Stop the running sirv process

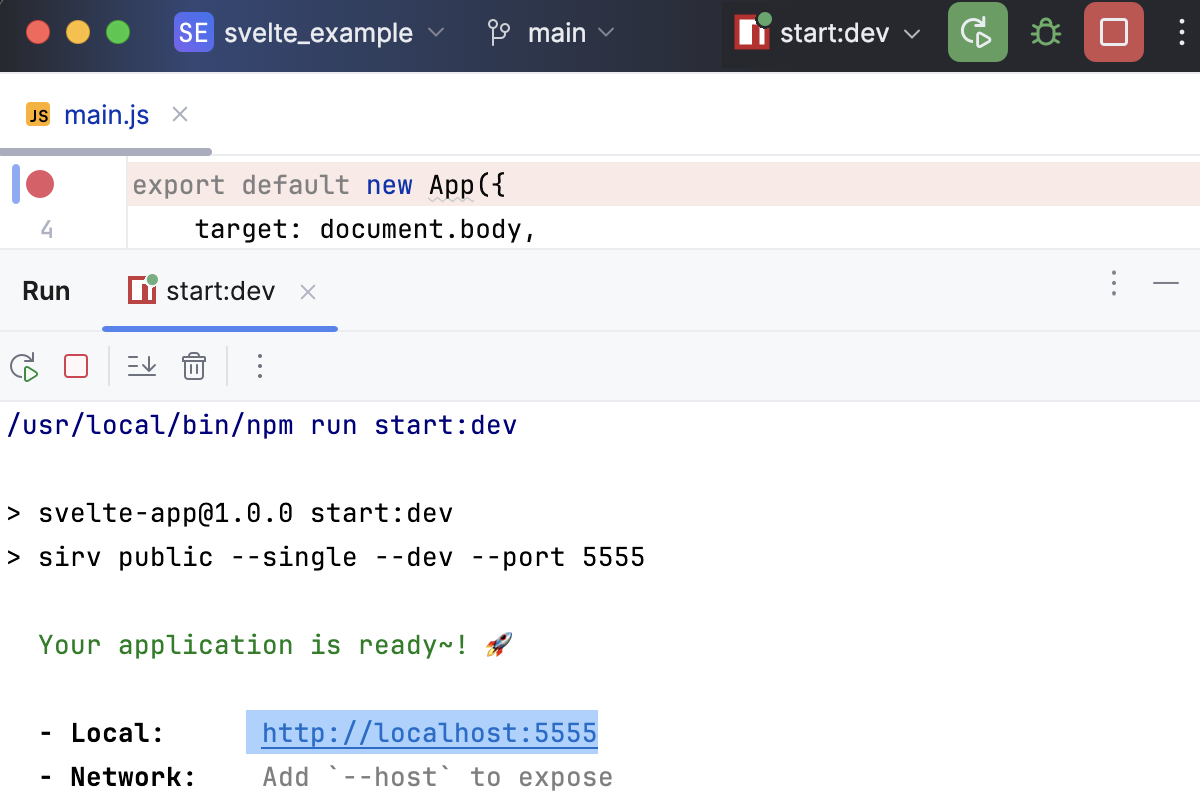click(75, 366)
